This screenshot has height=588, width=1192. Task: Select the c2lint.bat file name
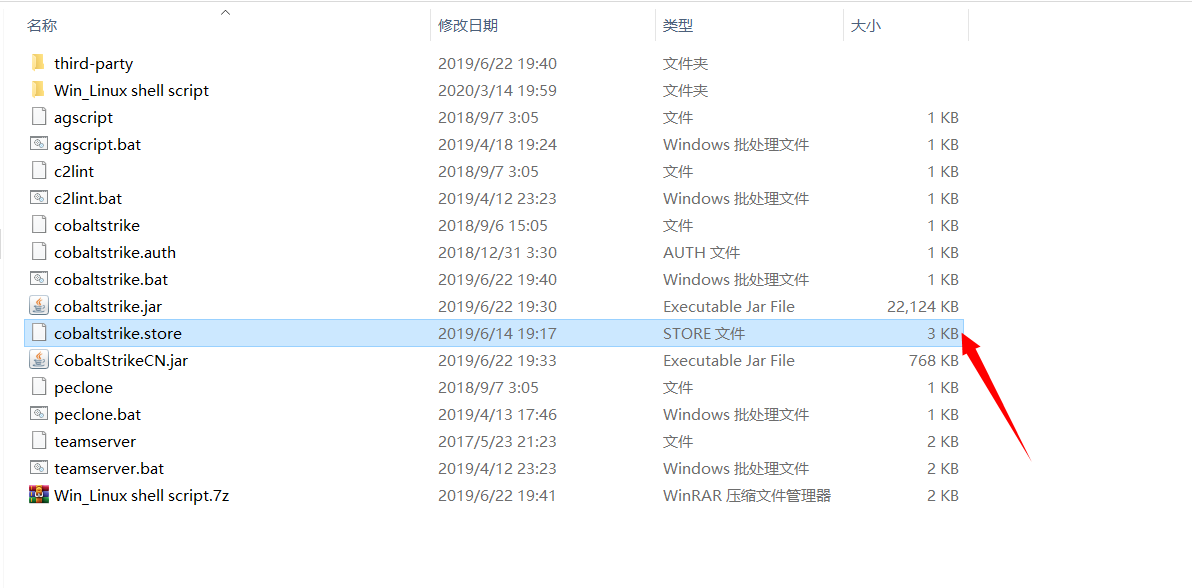(88, 199)
